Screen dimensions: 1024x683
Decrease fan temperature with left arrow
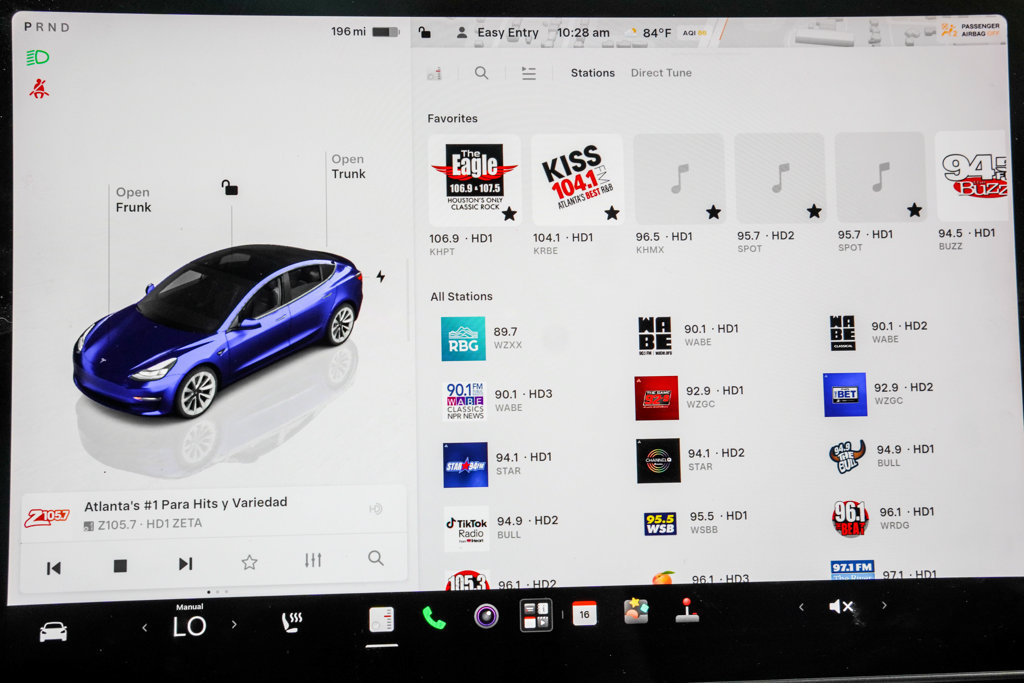(x=144, y=628)
